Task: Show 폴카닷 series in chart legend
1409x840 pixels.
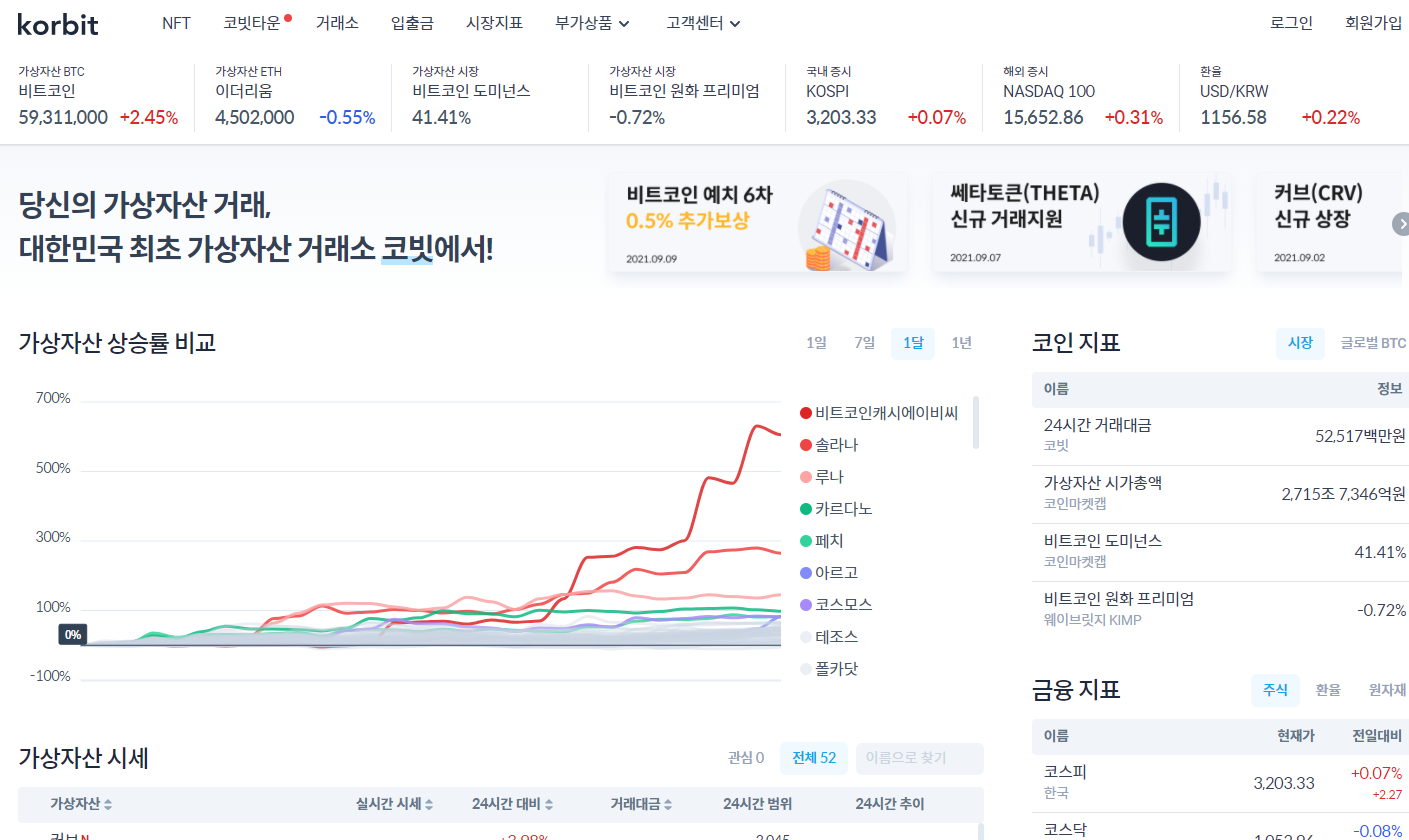Action: click(x=828, y=669)
